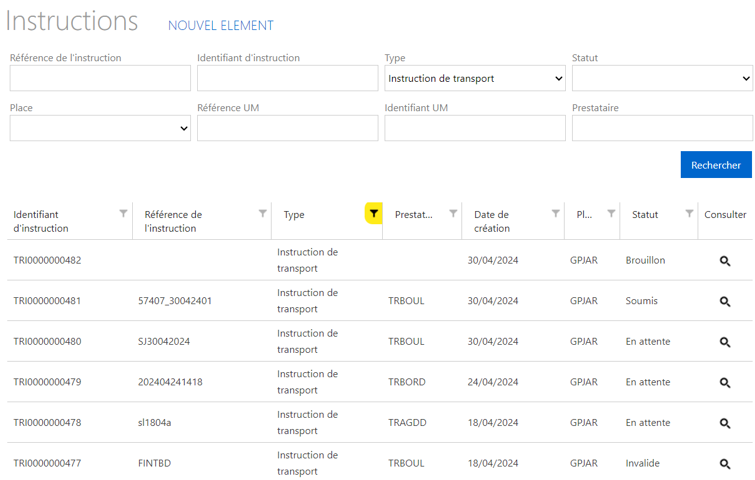Screen dimensions: 755x480
Task: Sort by Date de création column header
Action: click(x=492, y=221)
